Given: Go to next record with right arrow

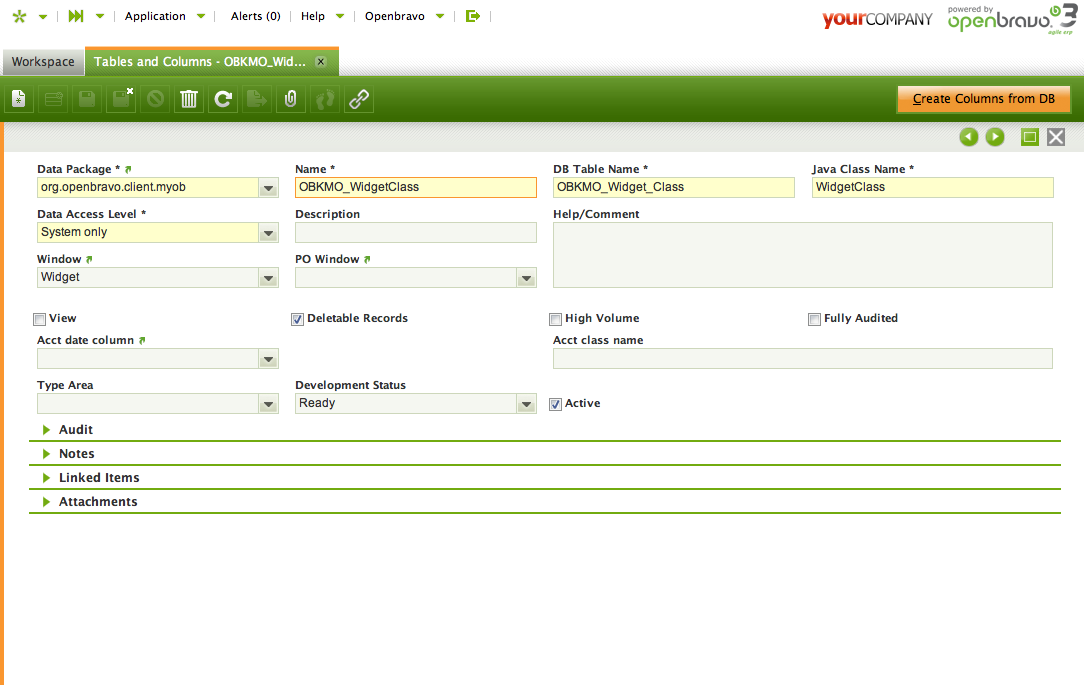Looking at the screenshot, I should pos(995,137).
